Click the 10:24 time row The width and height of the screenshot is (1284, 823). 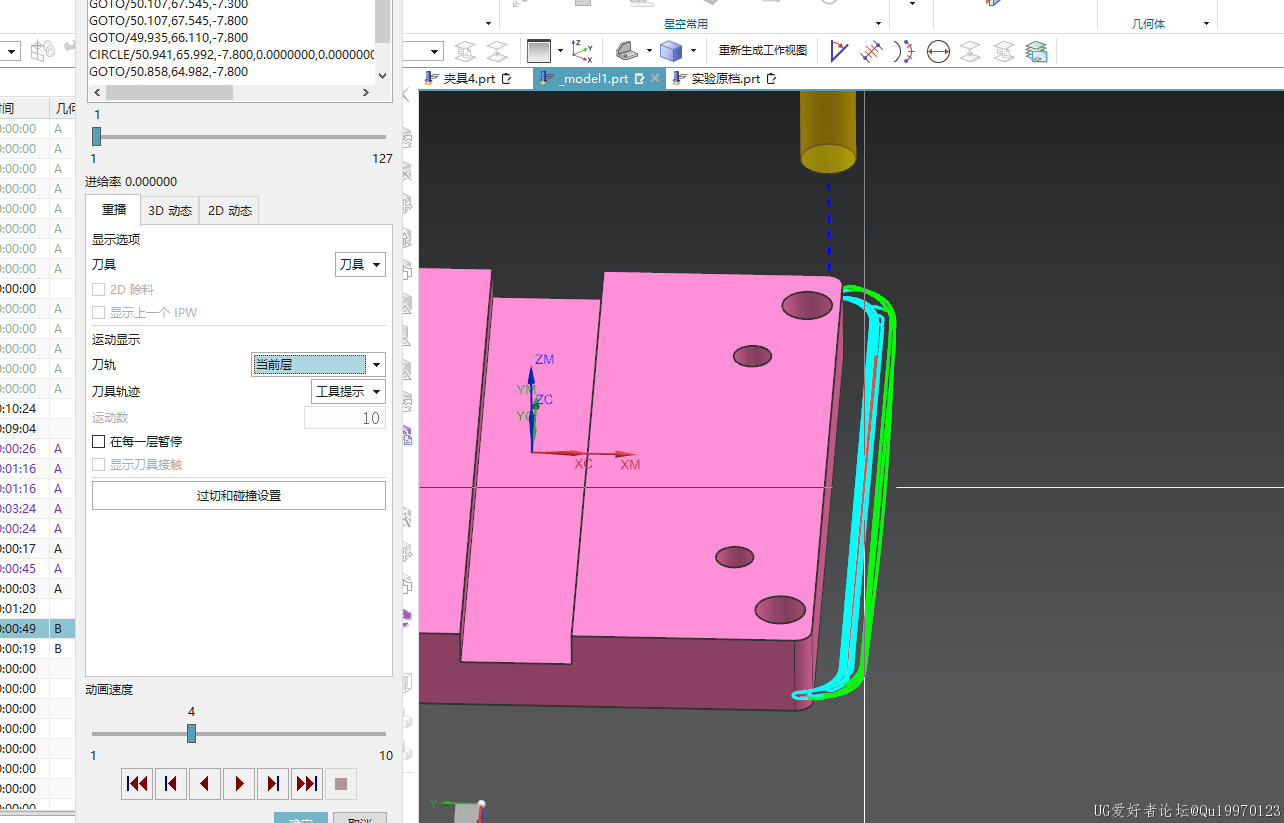coord(37,408)
